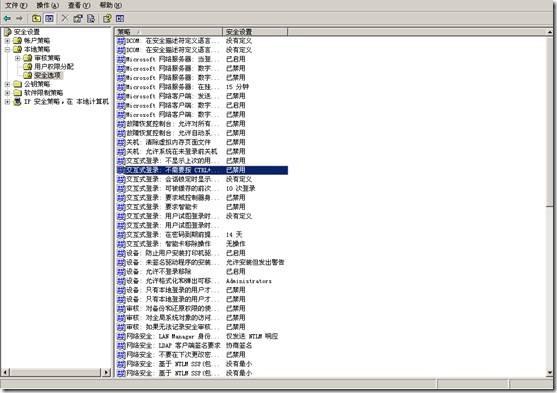Click the Forward arrow toolbar icon
Viewport: 557px width, 393px height.
[20, 18]
